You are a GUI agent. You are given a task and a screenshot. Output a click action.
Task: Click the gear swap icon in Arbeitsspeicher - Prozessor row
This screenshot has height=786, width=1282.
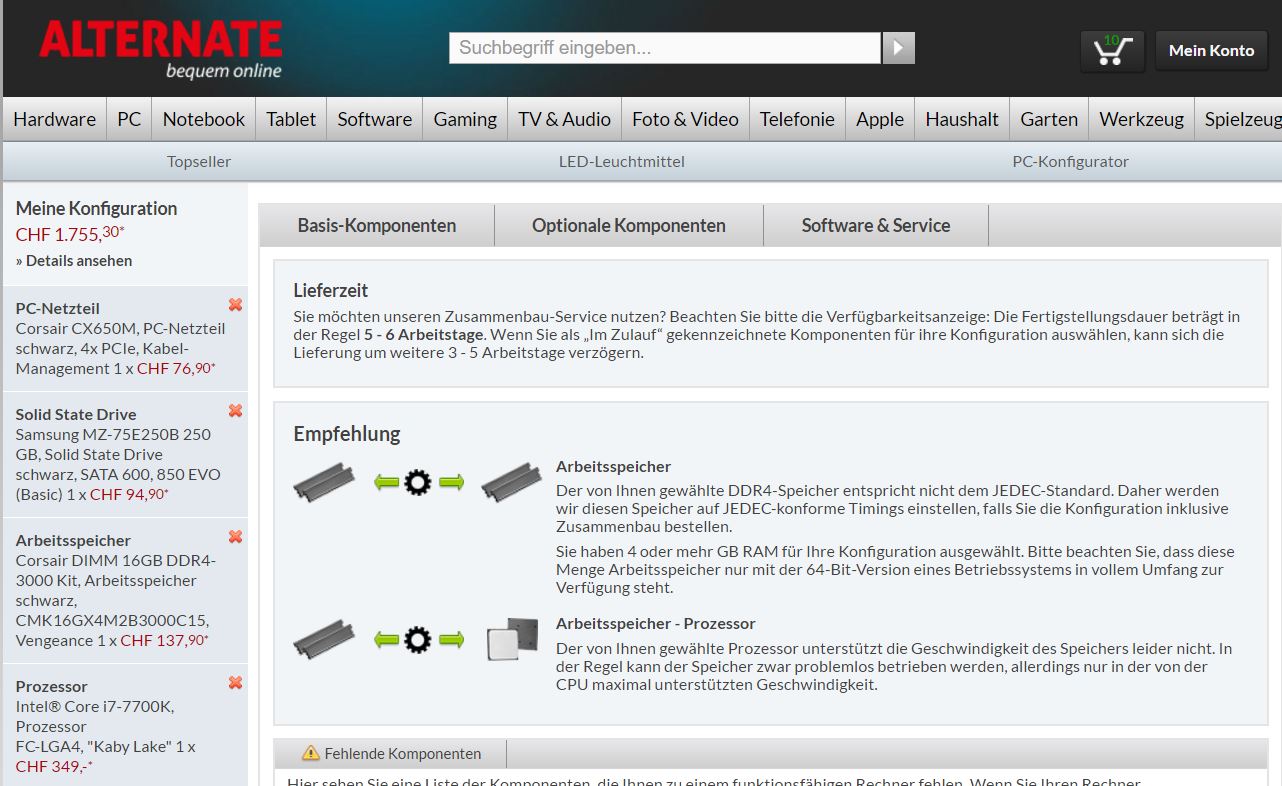pyautogui.click(x=418, y=640)
